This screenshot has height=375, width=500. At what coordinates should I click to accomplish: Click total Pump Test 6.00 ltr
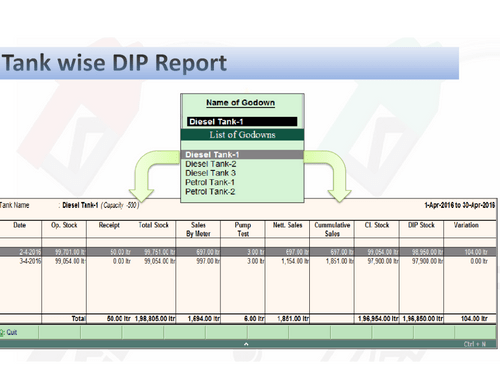click(254, 319)
